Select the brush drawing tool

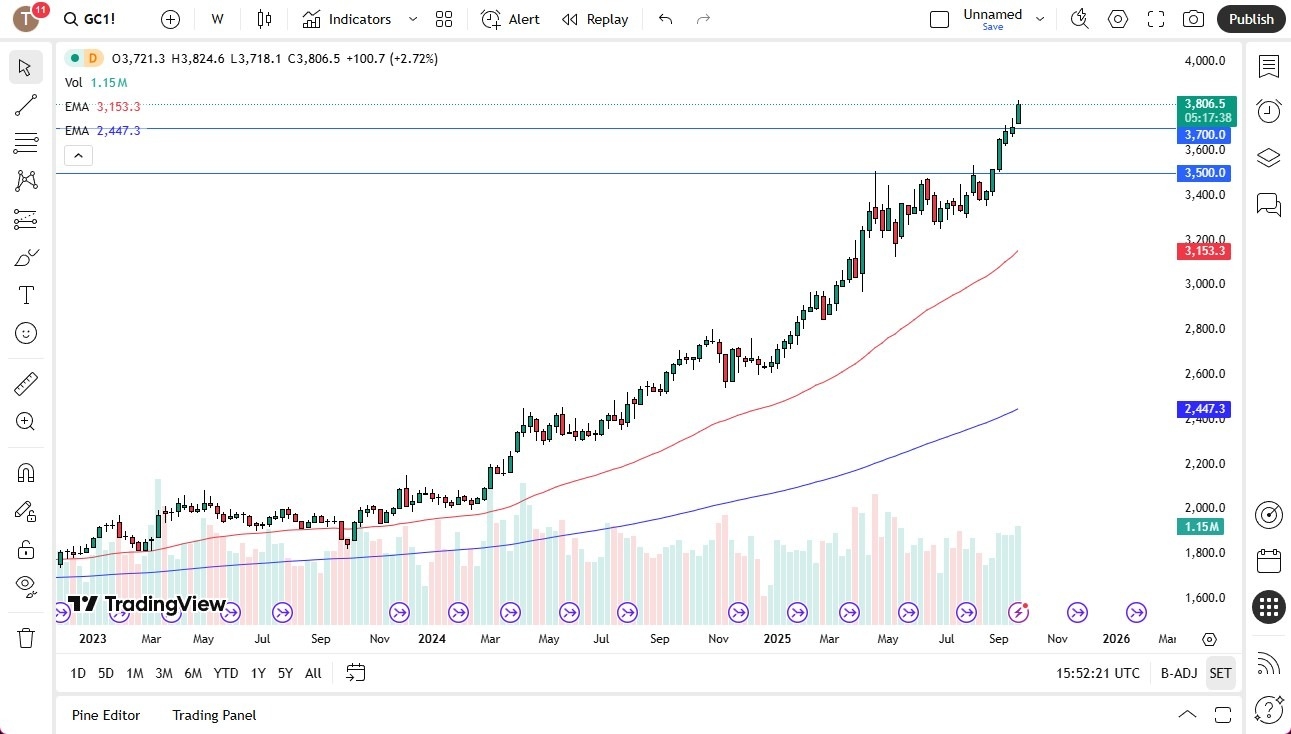(x=25, y=256)
